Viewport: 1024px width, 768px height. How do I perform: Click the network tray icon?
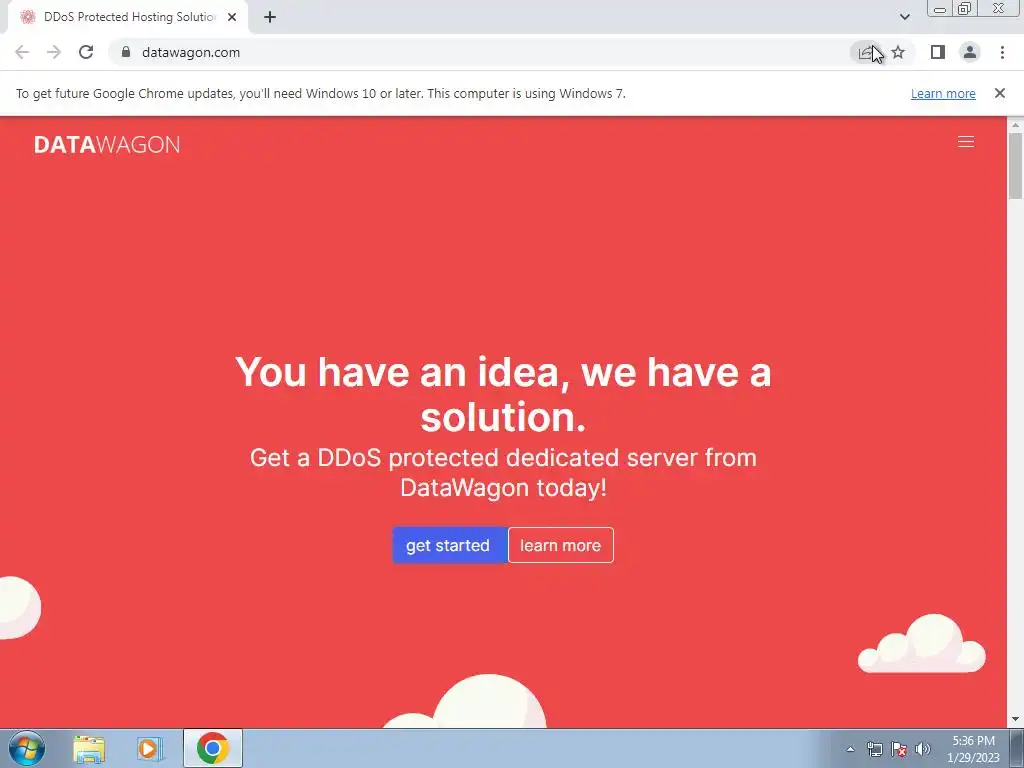tap(874, 749)
